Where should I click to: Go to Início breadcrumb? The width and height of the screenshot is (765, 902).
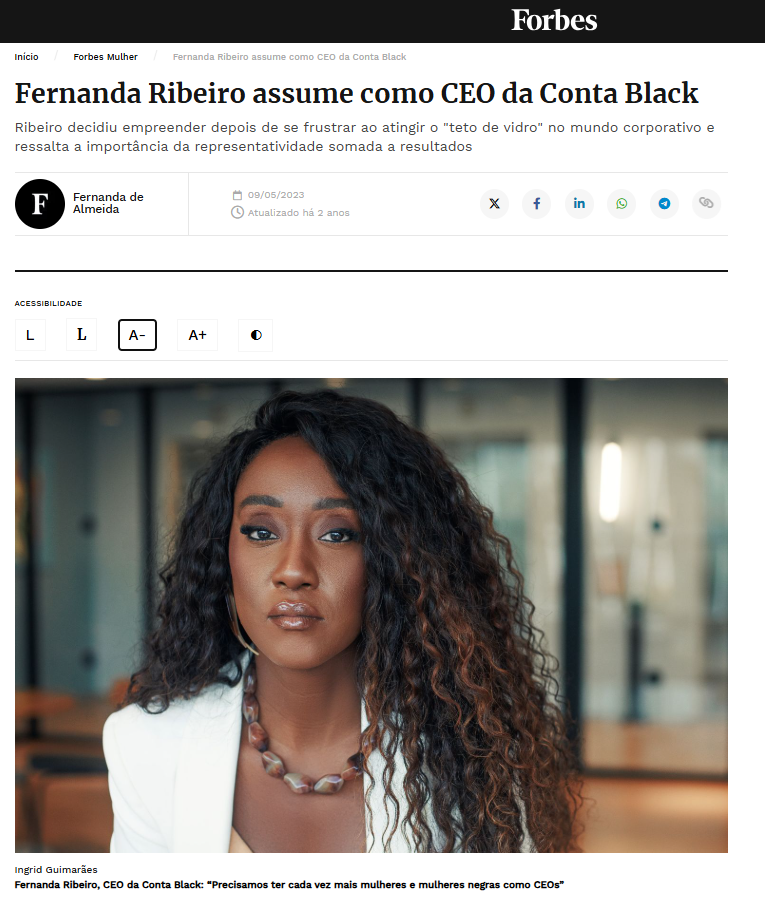[26, 57]
